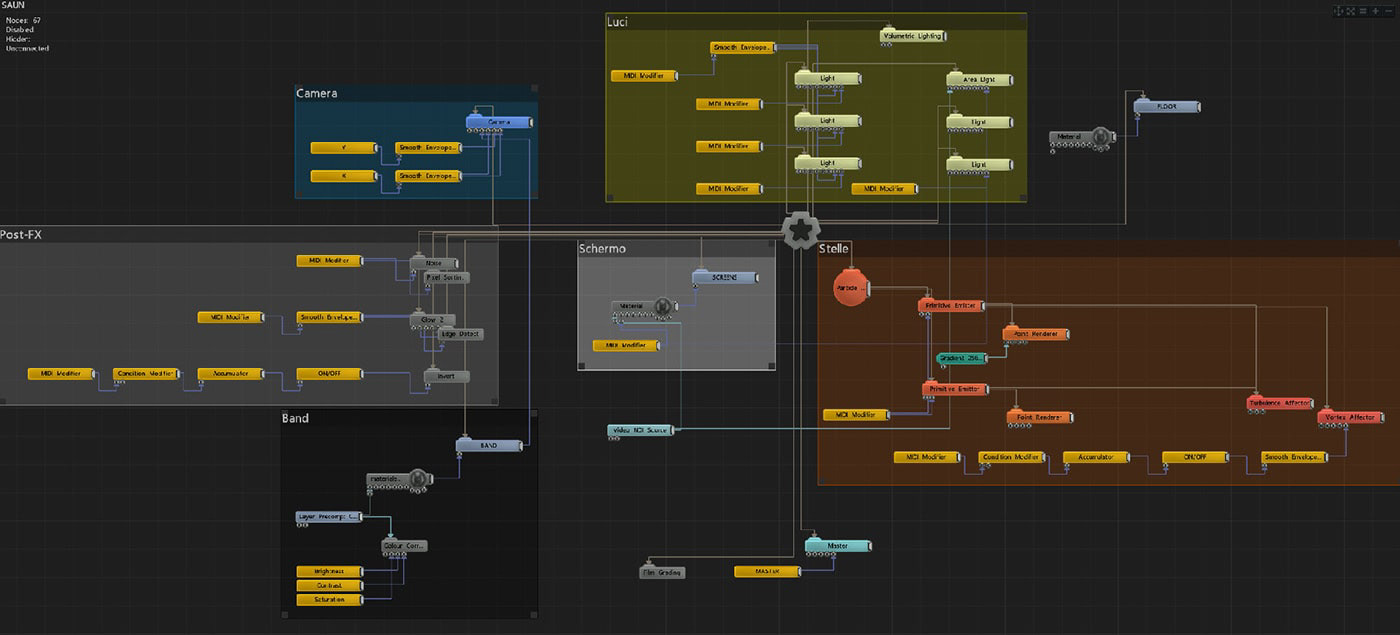Viewport: 1400px width, 635px height.
Task: Zoom in with the plus icon
Action: (1376, 11)
